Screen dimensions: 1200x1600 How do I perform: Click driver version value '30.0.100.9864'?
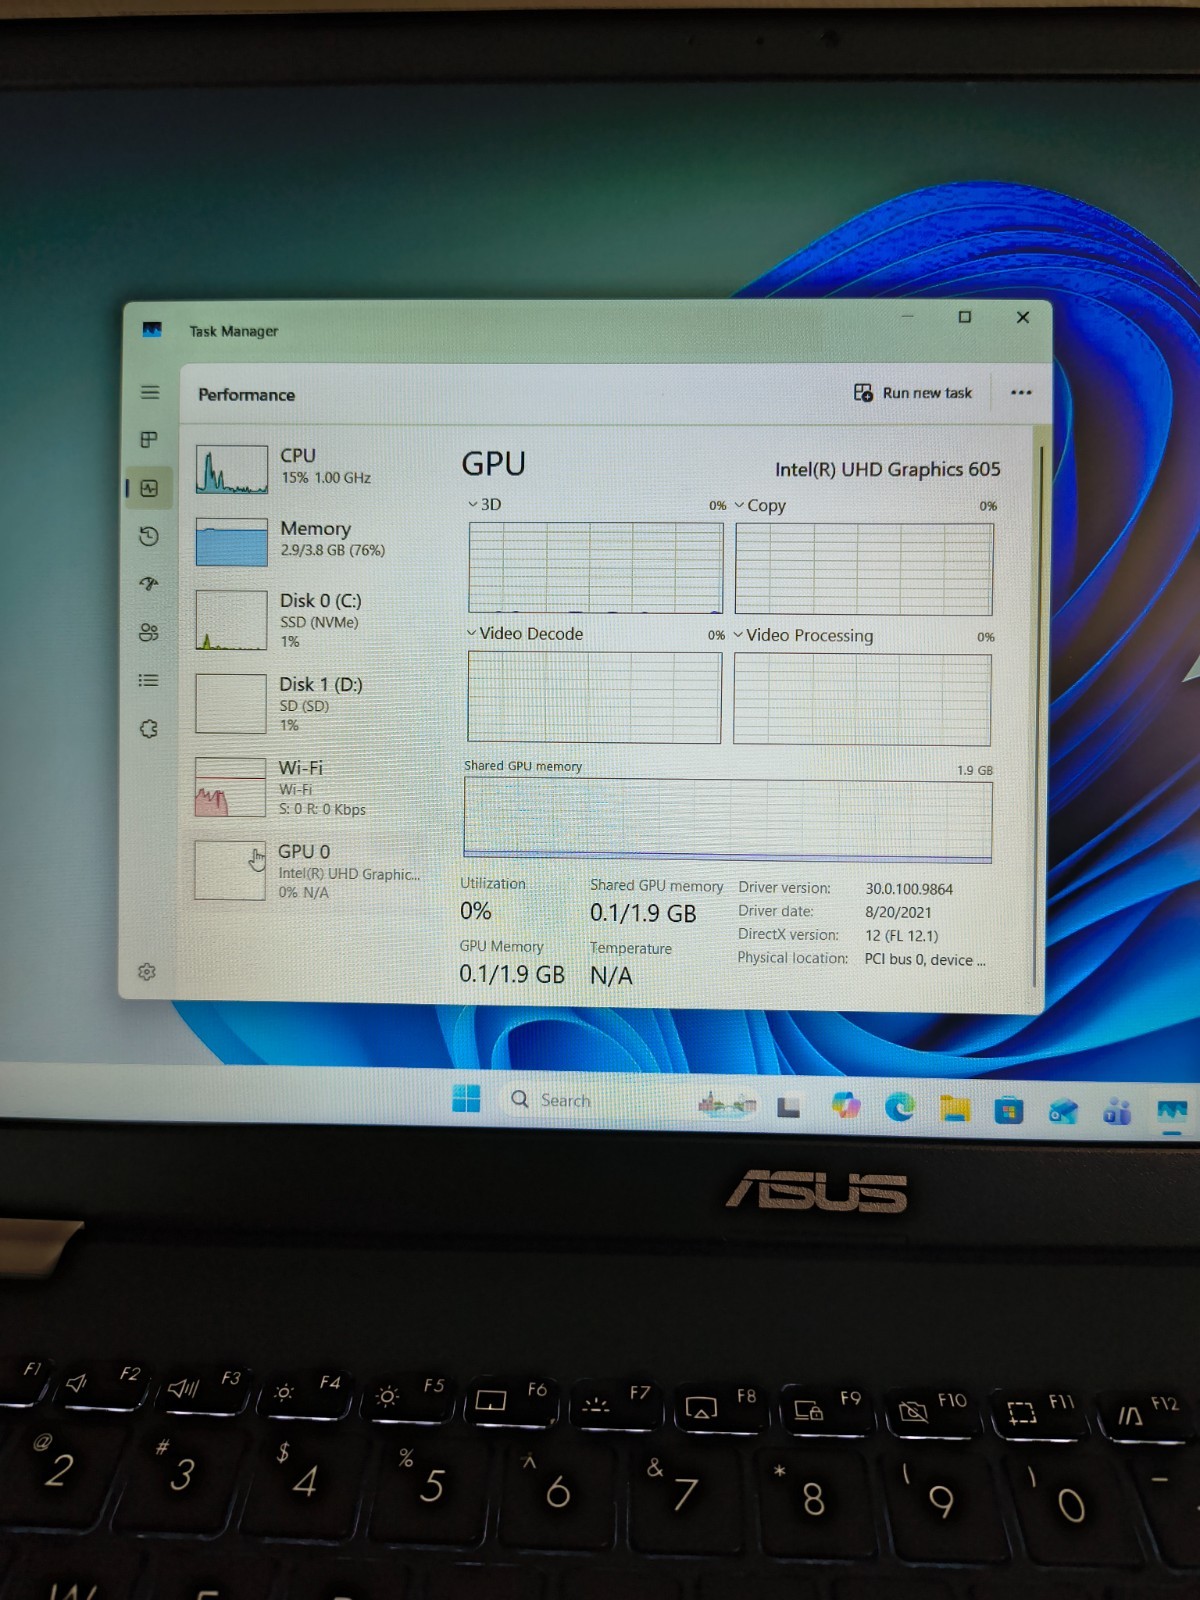click(909, 889)
